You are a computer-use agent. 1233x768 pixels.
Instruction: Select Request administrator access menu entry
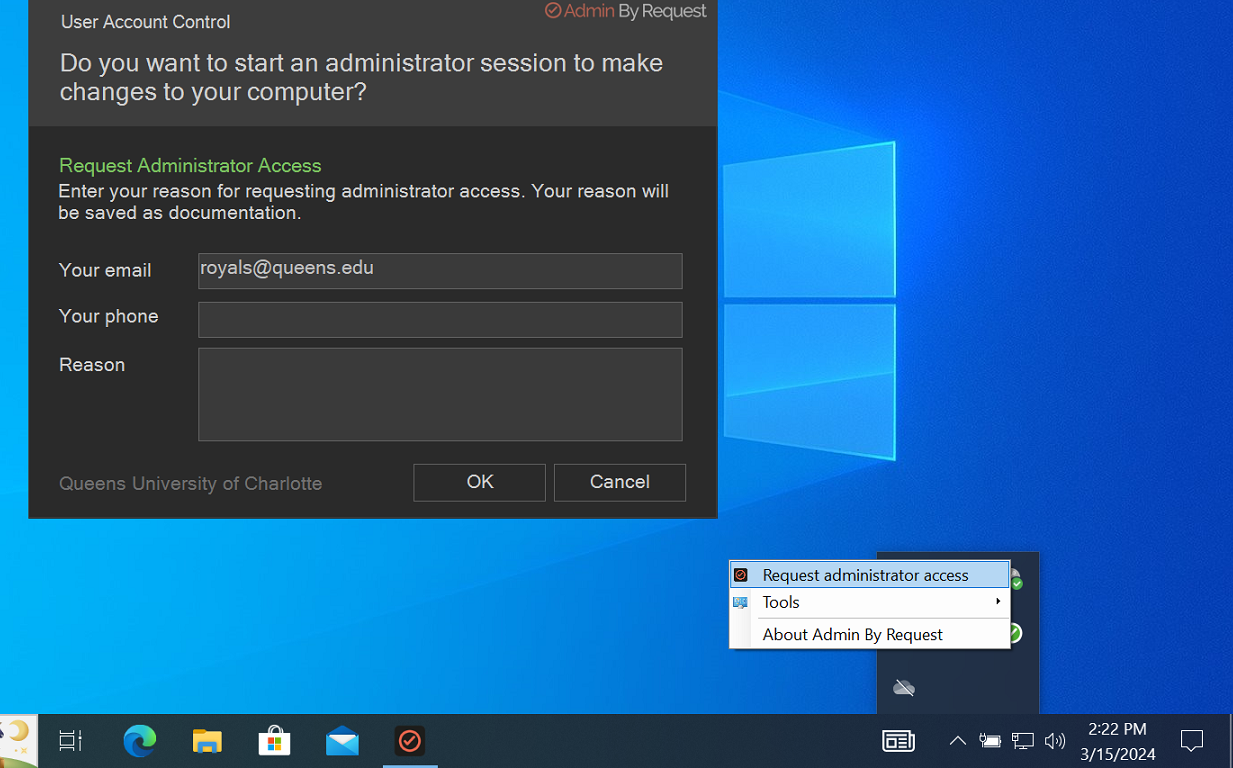point(870,575)
